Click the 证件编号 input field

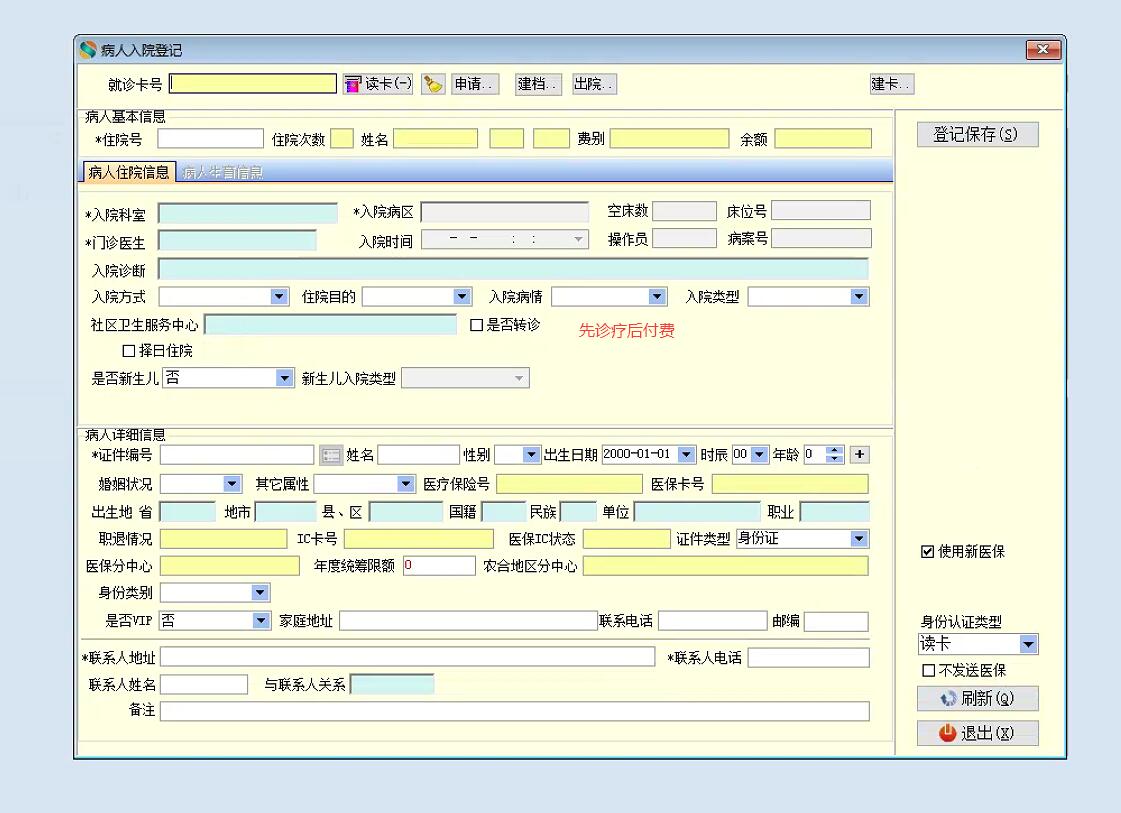pos(237,455)
